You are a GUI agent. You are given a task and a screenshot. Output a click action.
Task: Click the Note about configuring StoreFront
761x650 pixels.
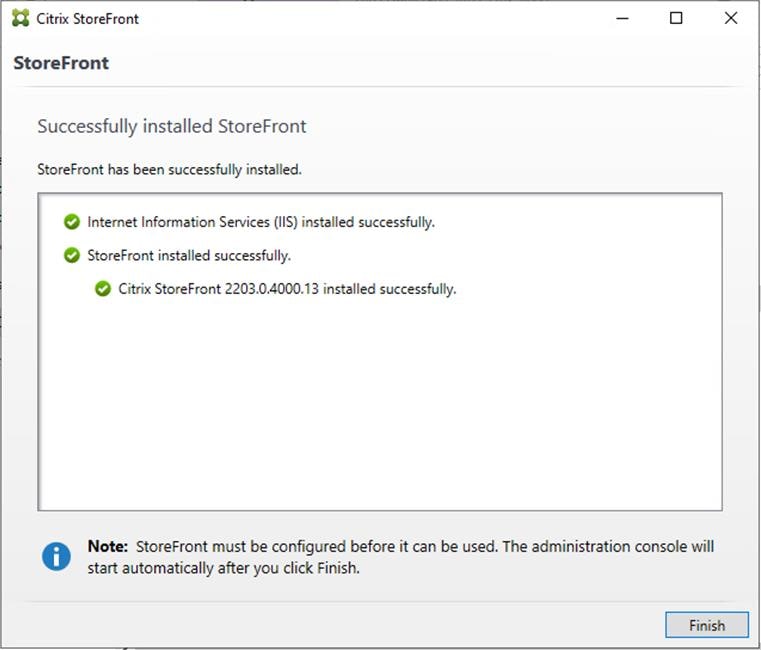[x=401, y=557]
